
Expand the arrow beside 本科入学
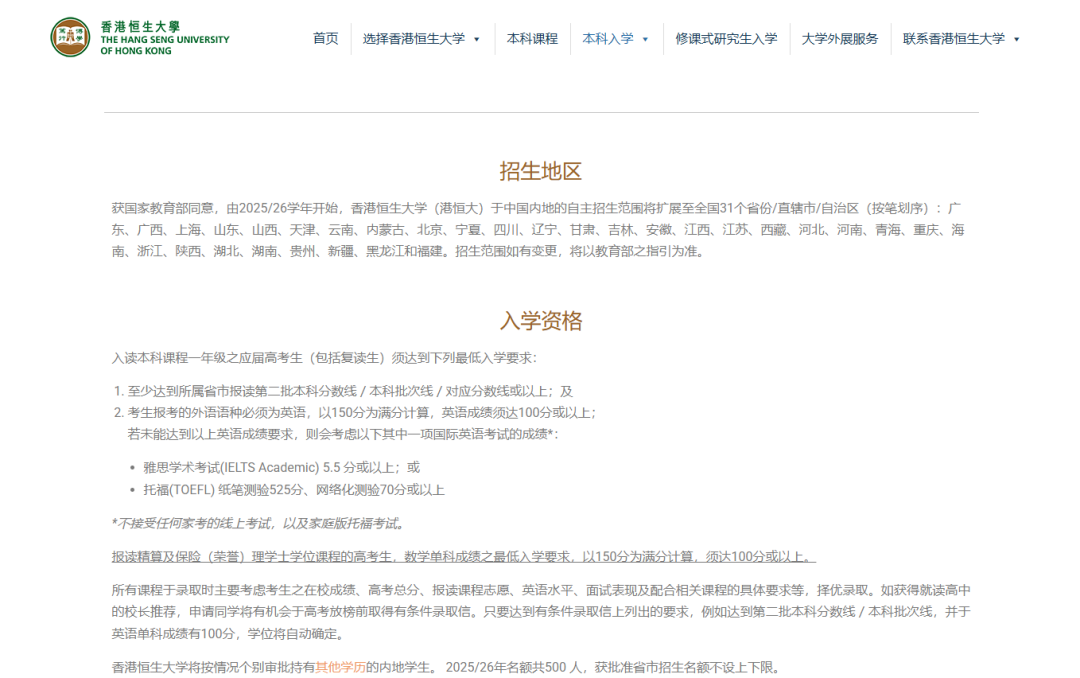click(645, 40)
